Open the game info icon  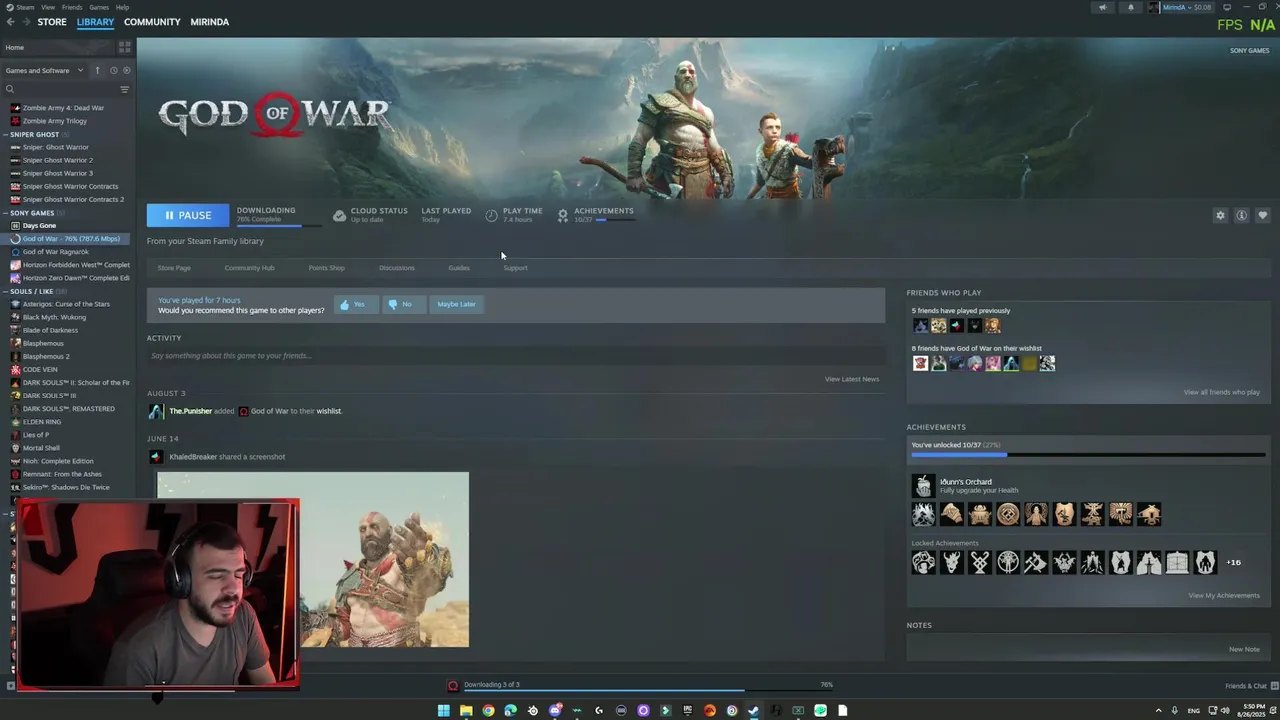[x=1241, y=215]
